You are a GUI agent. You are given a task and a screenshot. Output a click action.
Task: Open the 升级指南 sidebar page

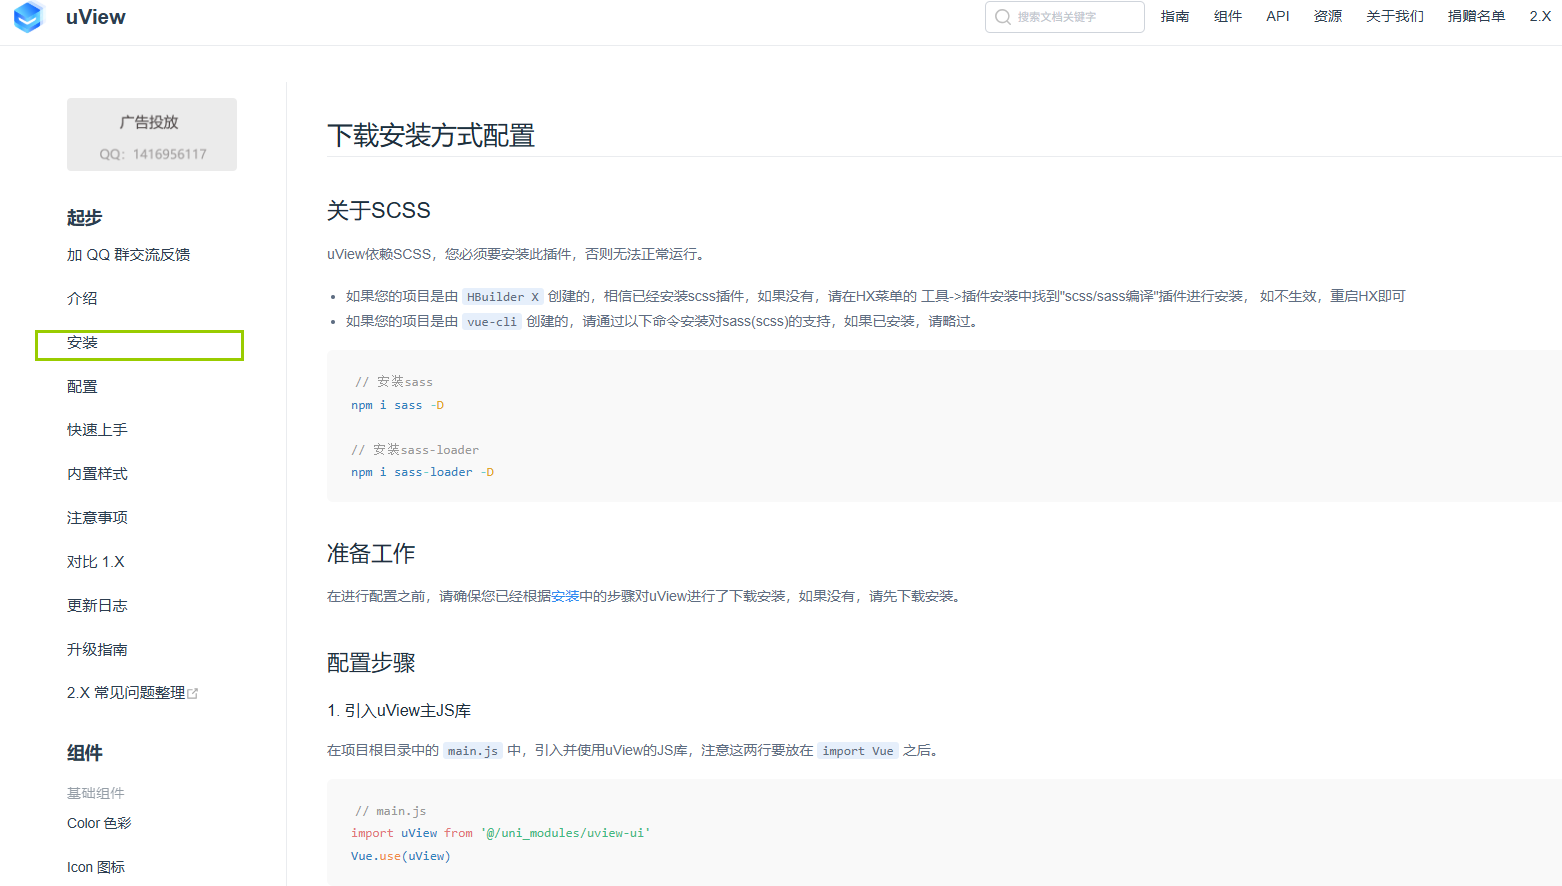click(x=97, y=650)
